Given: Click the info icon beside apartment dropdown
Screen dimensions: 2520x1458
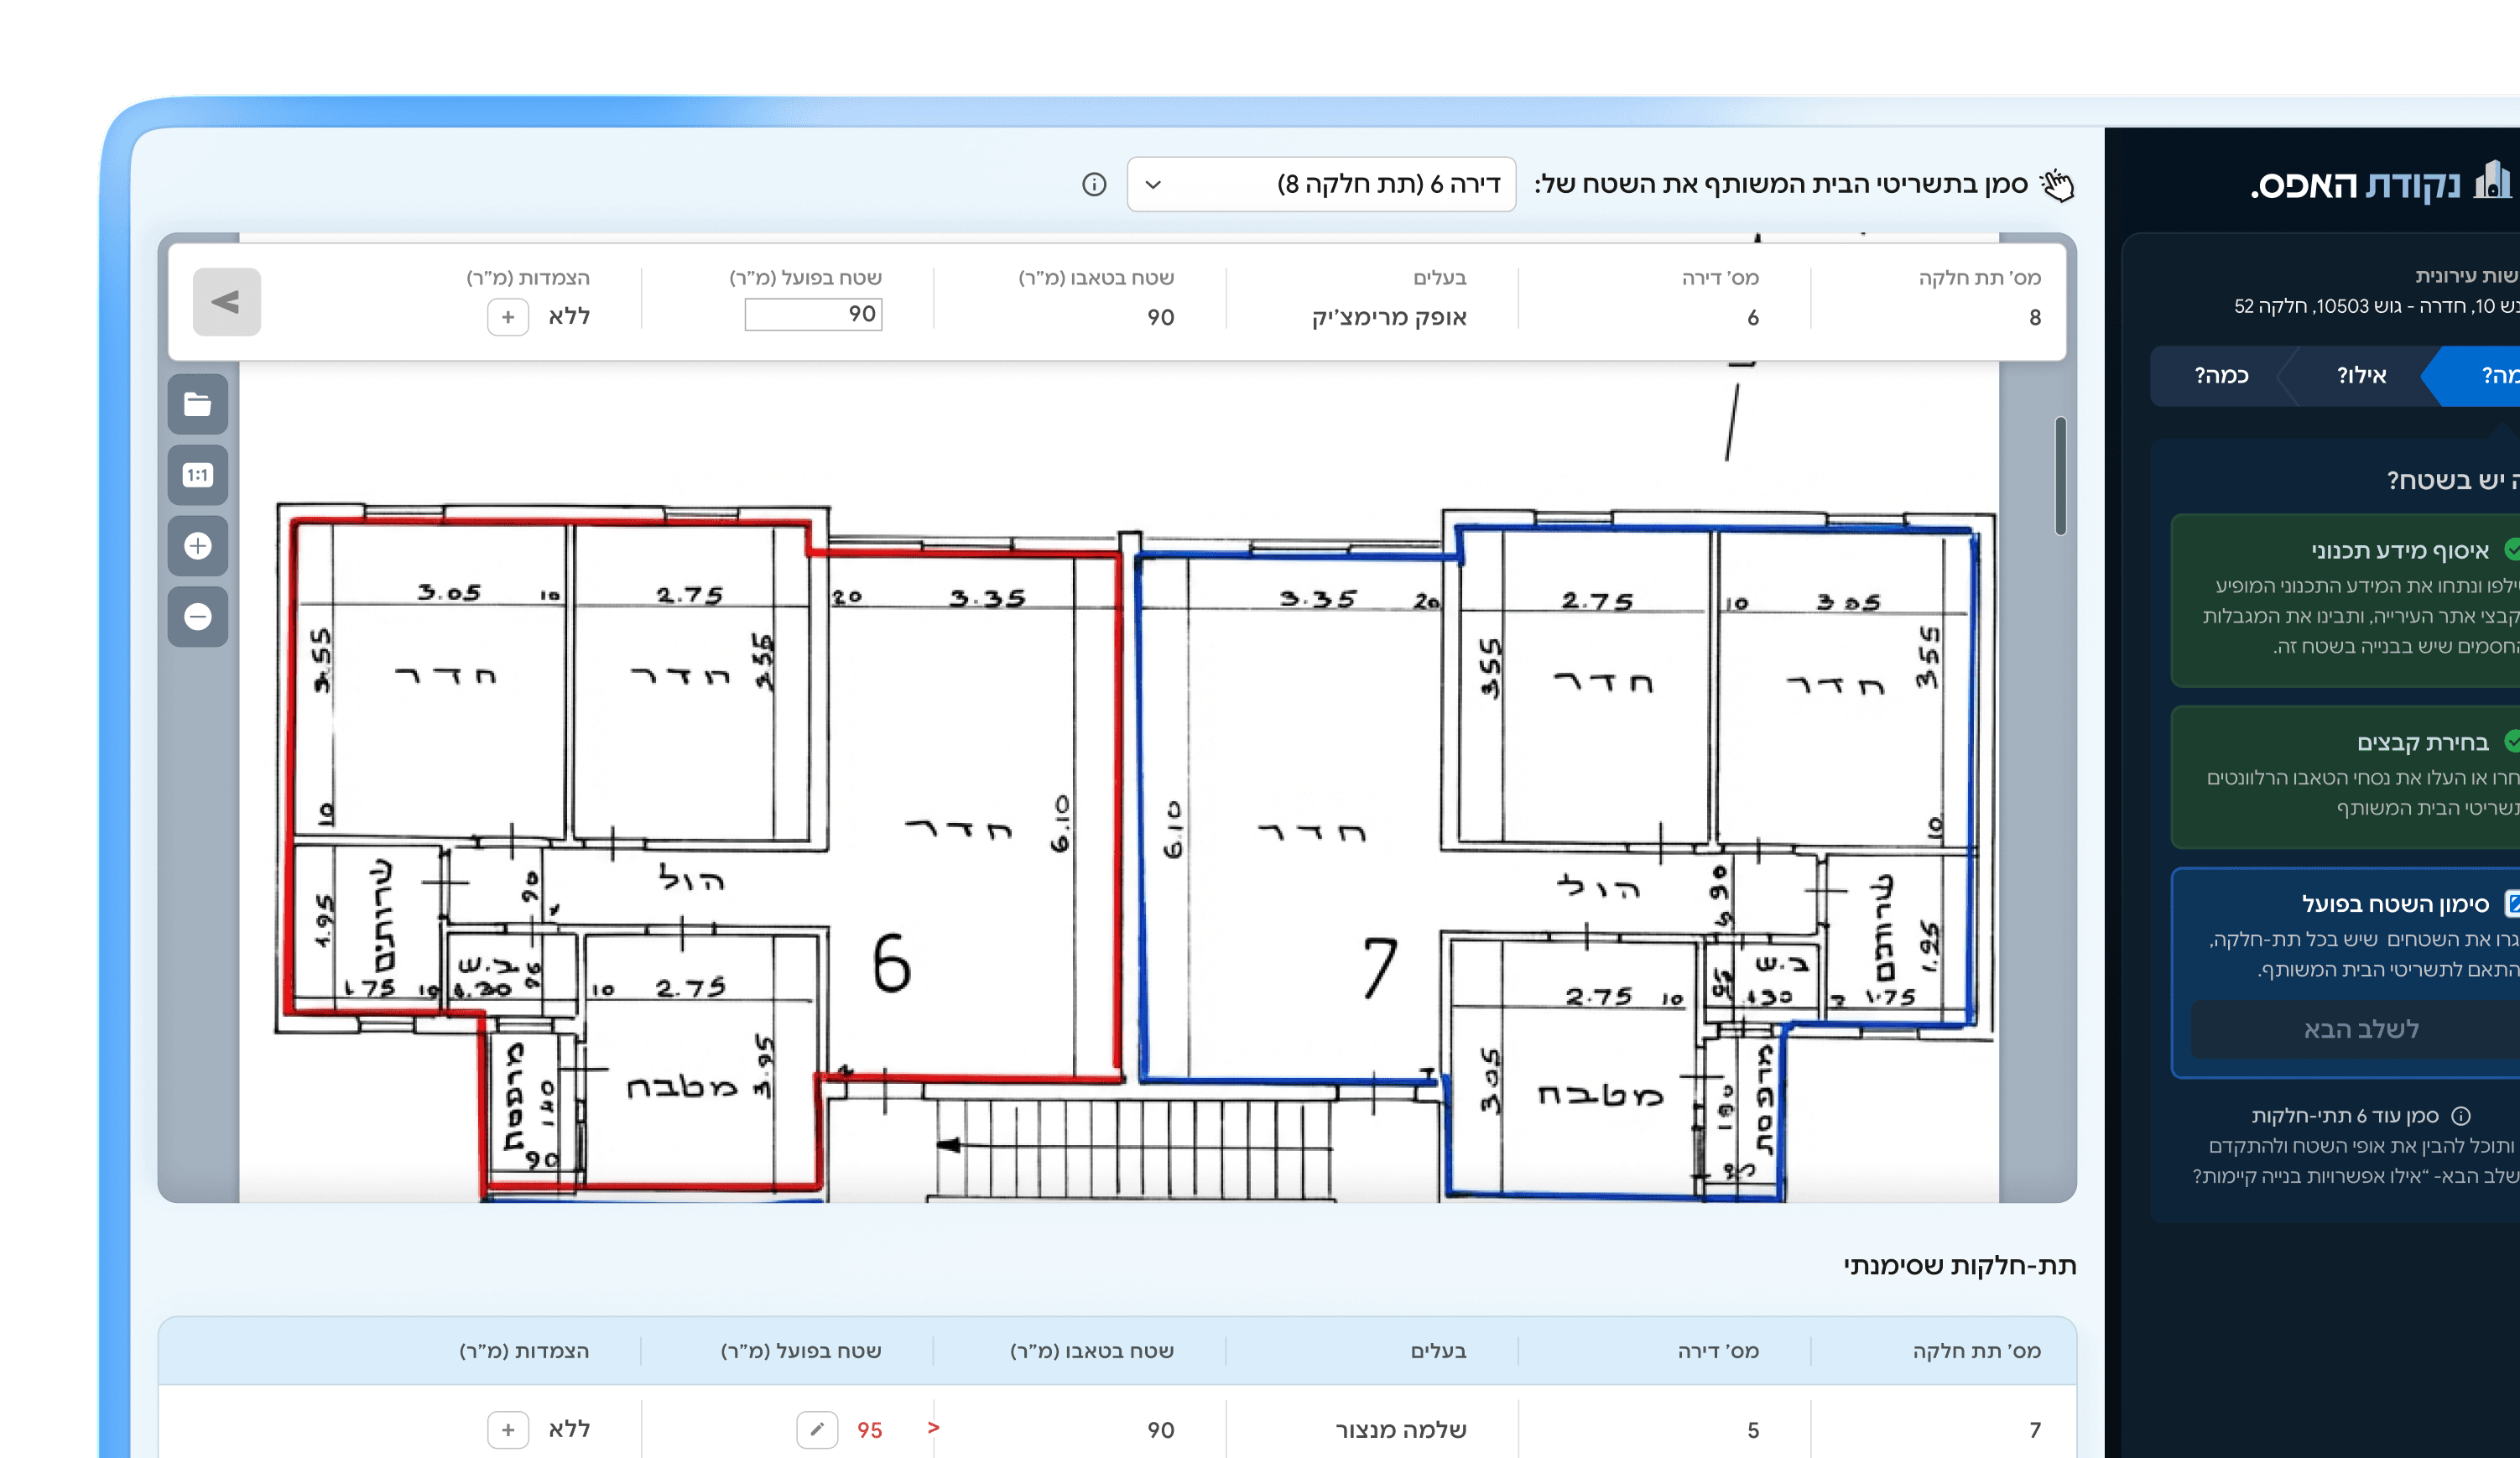Looking at the screenshot, I should tap(1094, 185).
